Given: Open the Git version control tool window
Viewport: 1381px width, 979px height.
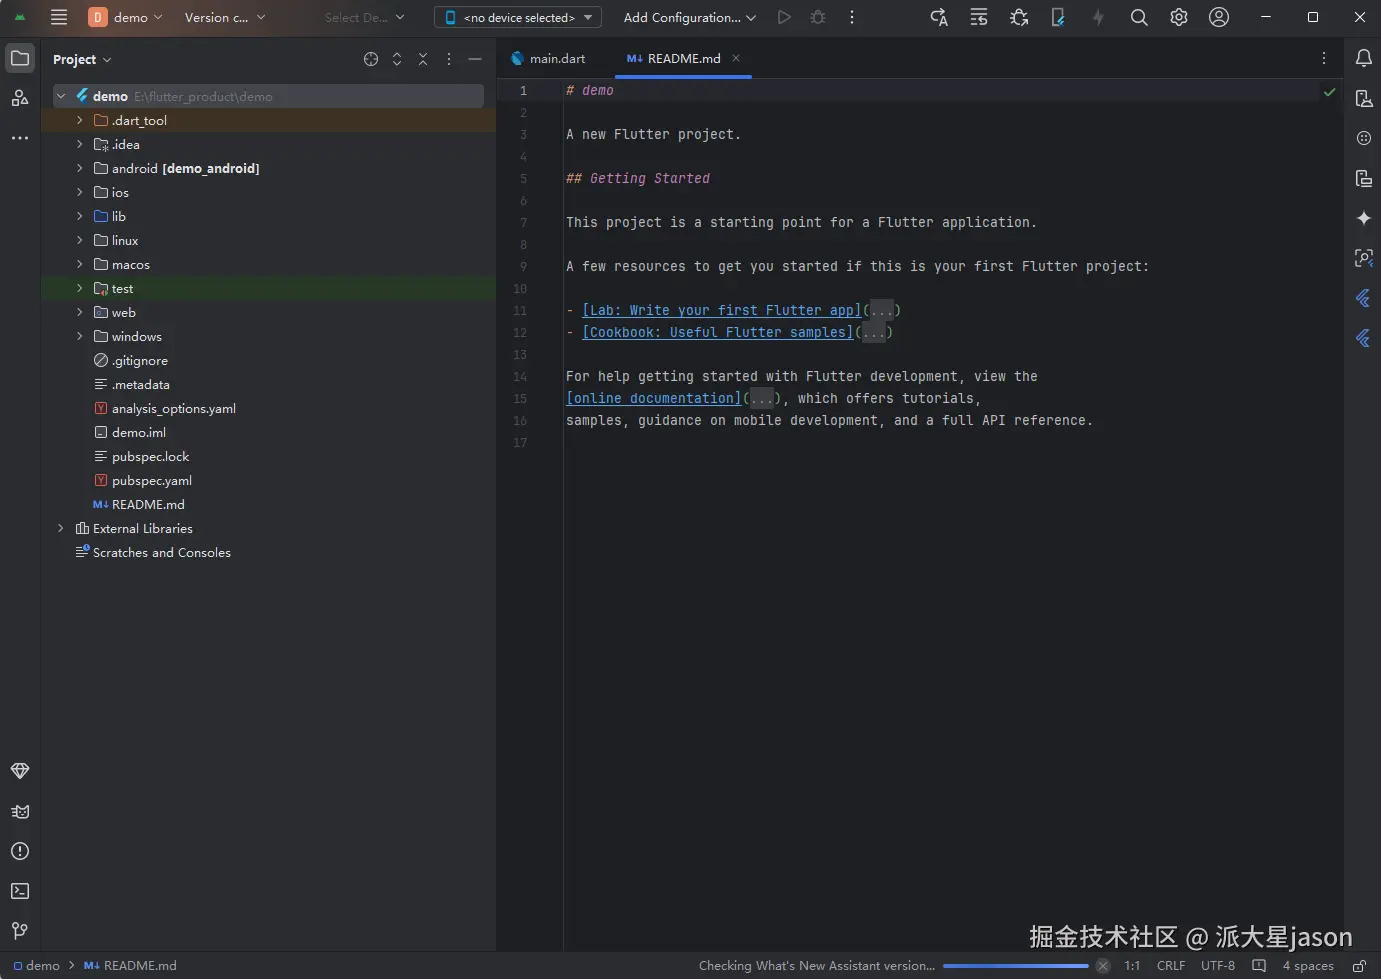Looking at the screenshot, I should (x=20, y=931).
